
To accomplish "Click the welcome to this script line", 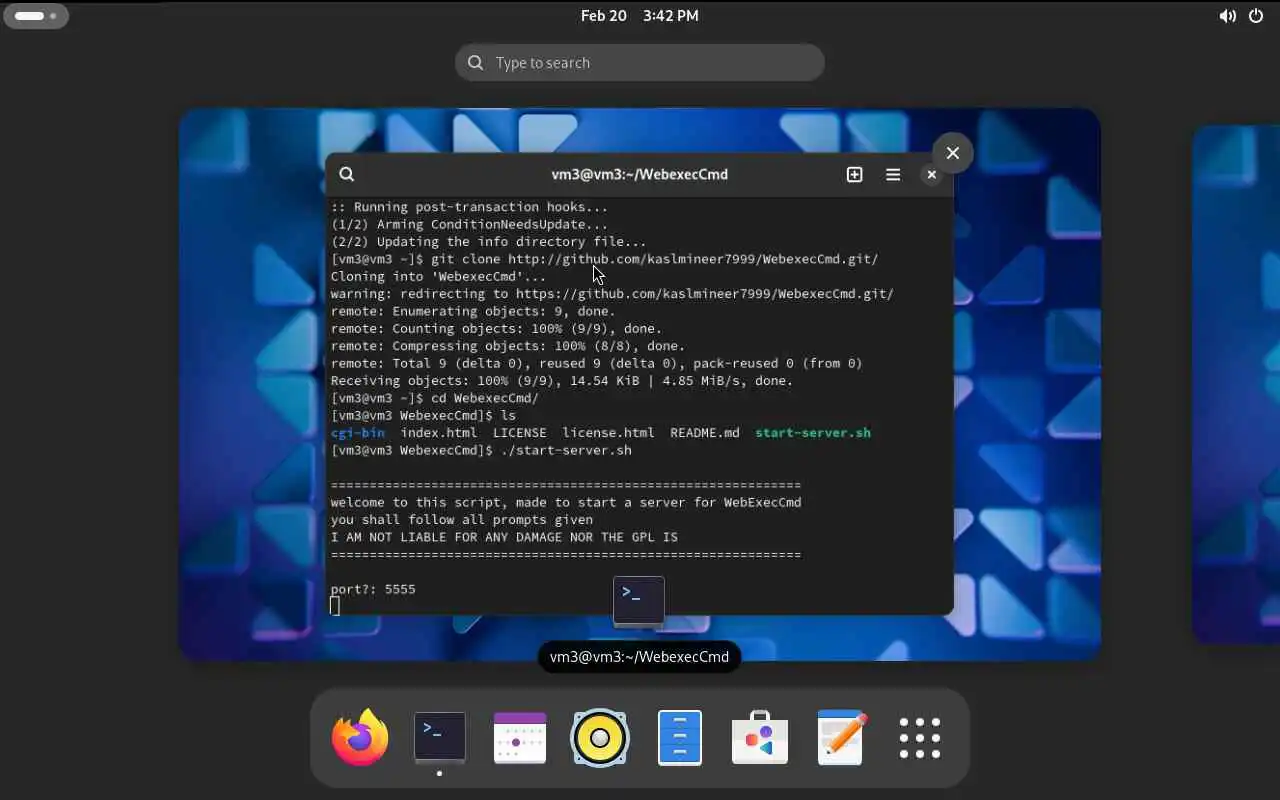I will (566, 502).
